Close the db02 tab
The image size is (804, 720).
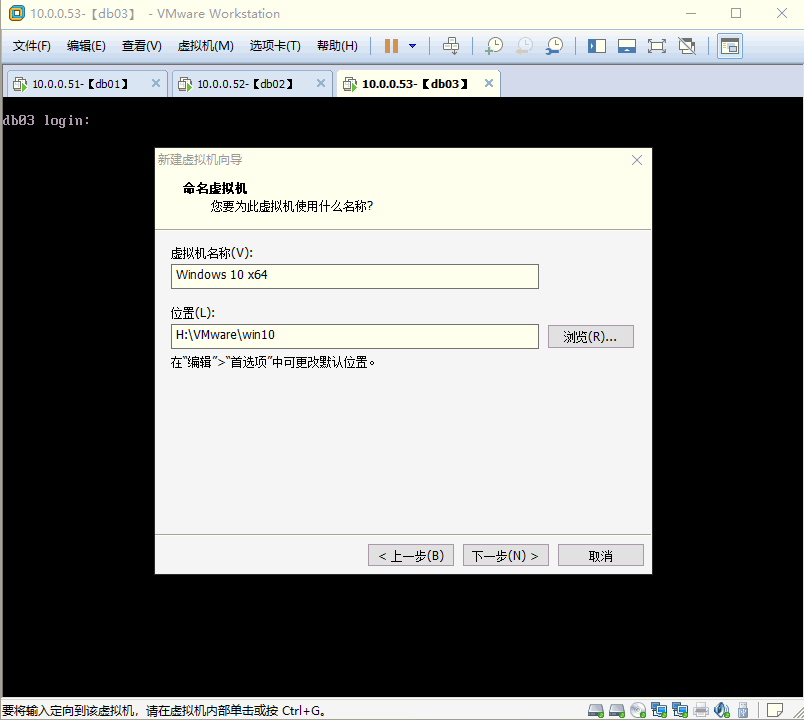click(x=321, y=83)
